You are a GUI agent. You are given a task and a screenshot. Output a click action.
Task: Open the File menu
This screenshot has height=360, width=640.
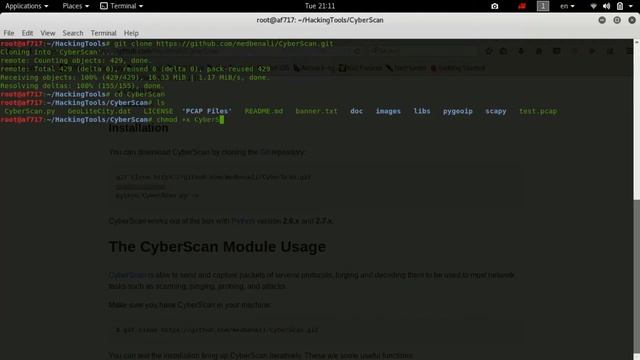coord(9,33)
